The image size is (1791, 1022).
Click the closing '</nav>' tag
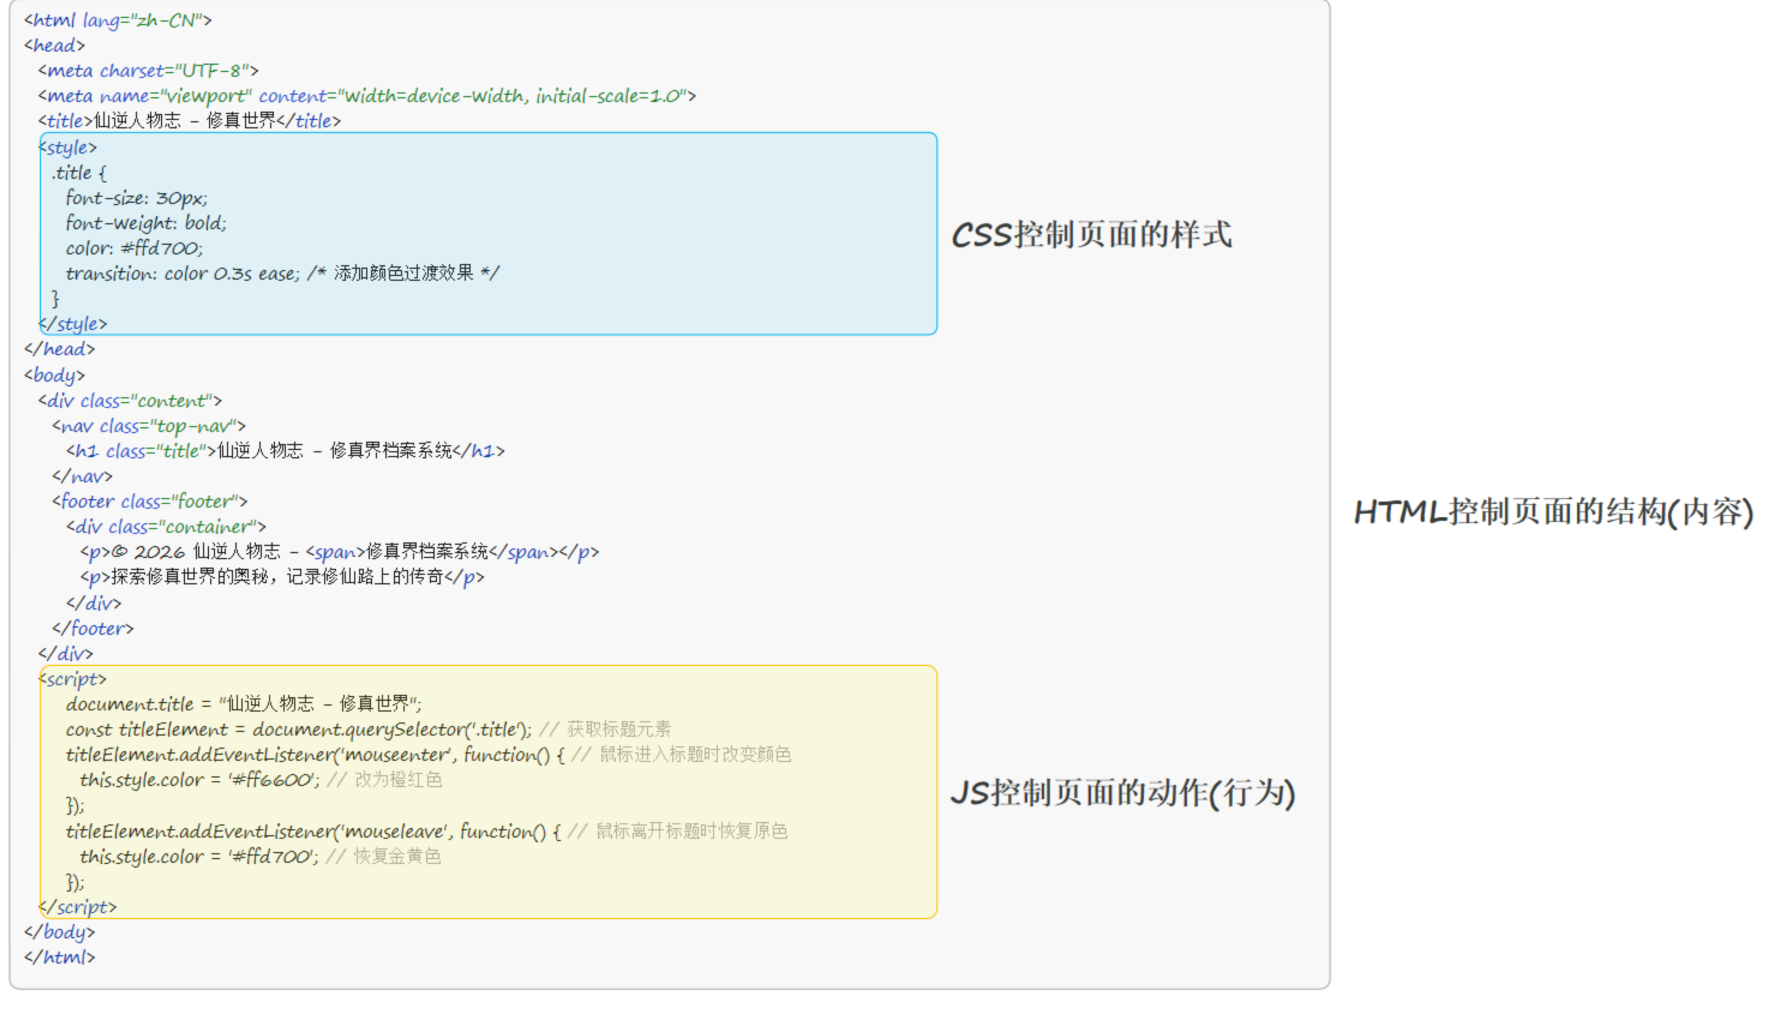(x=83, y=476)
